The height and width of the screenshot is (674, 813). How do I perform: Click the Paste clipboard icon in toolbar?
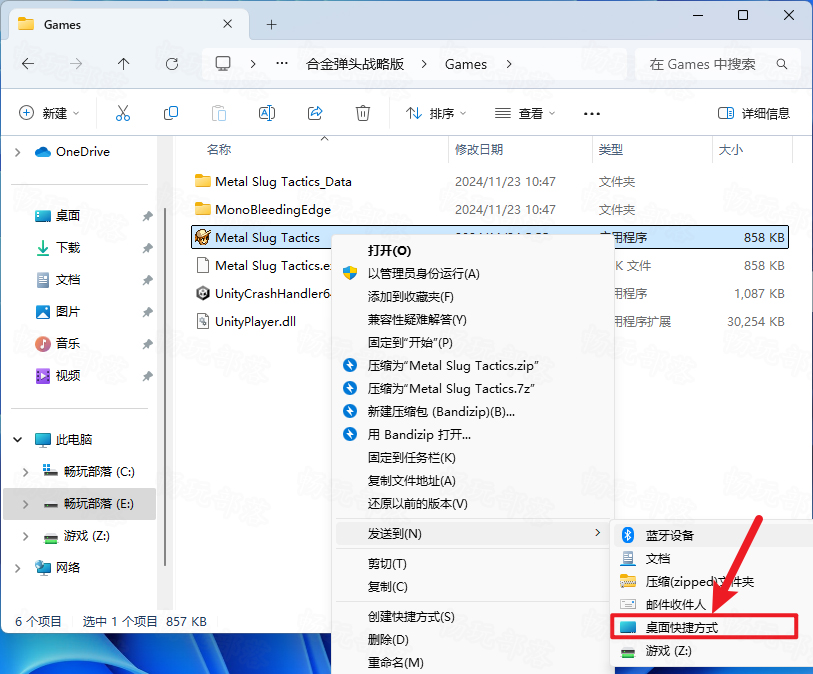point(219,113)
